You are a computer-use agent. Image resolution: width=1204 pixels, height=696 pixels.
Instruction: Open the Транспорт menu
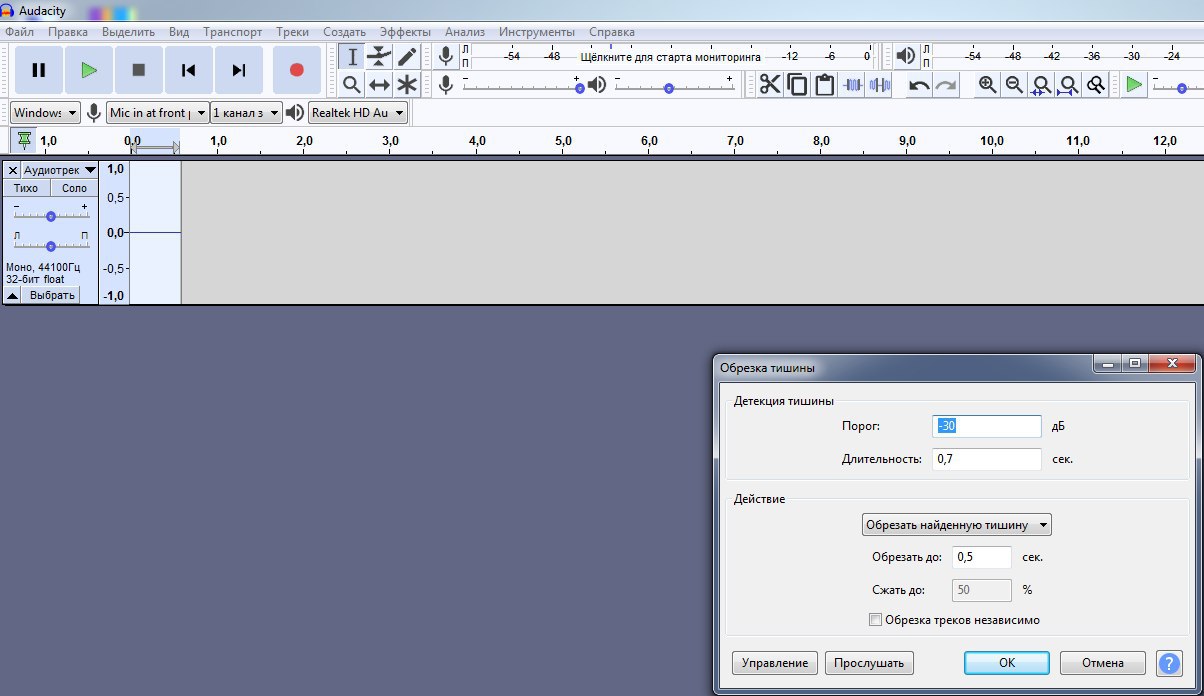pos(233,32)
